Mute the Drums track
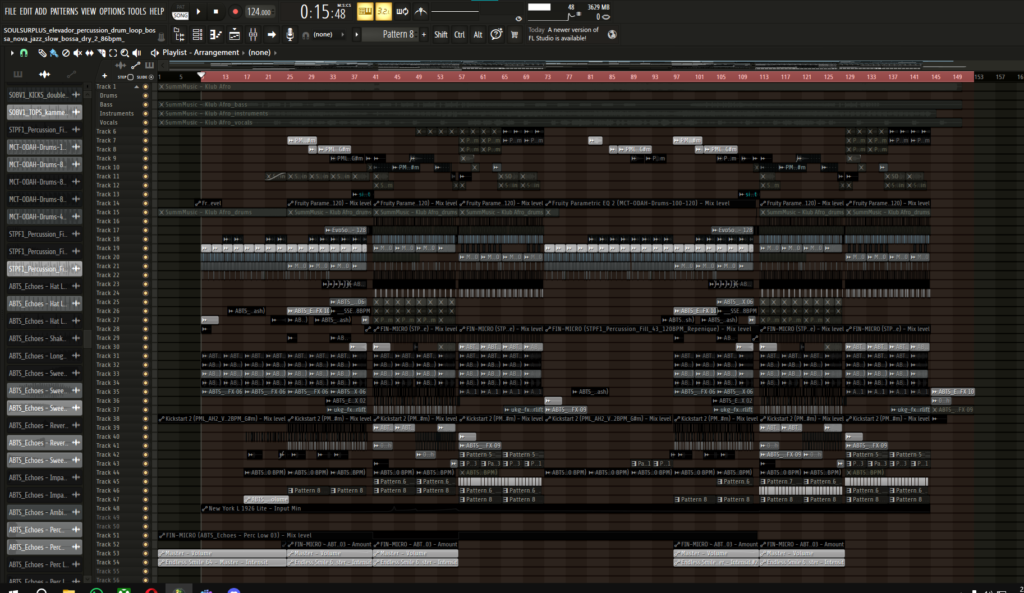Viewport: 1024px width, 593px height. [x=146, y=95]
